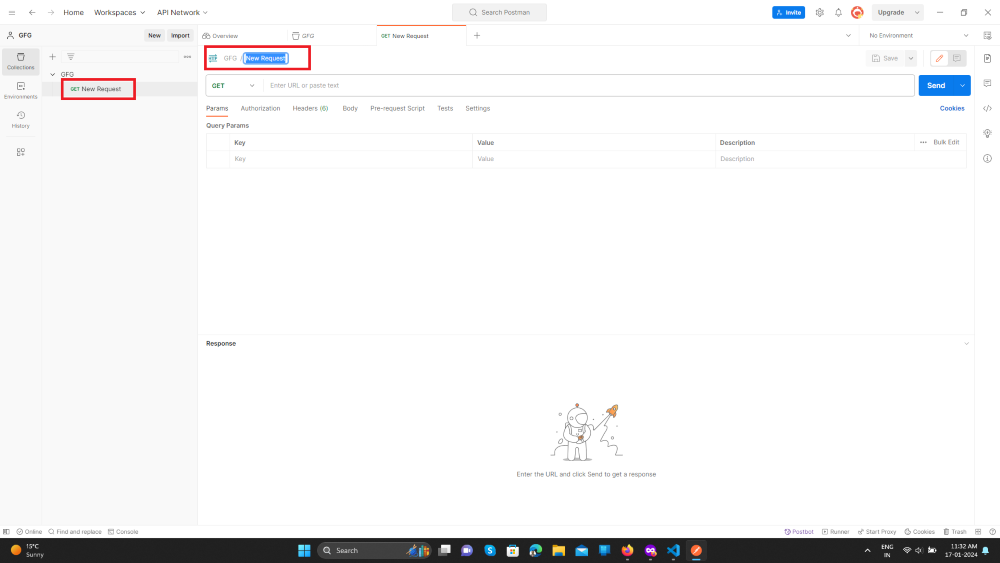
Task: Click the filter icon in collections sidebar
Action: click(x=71, y=57)
